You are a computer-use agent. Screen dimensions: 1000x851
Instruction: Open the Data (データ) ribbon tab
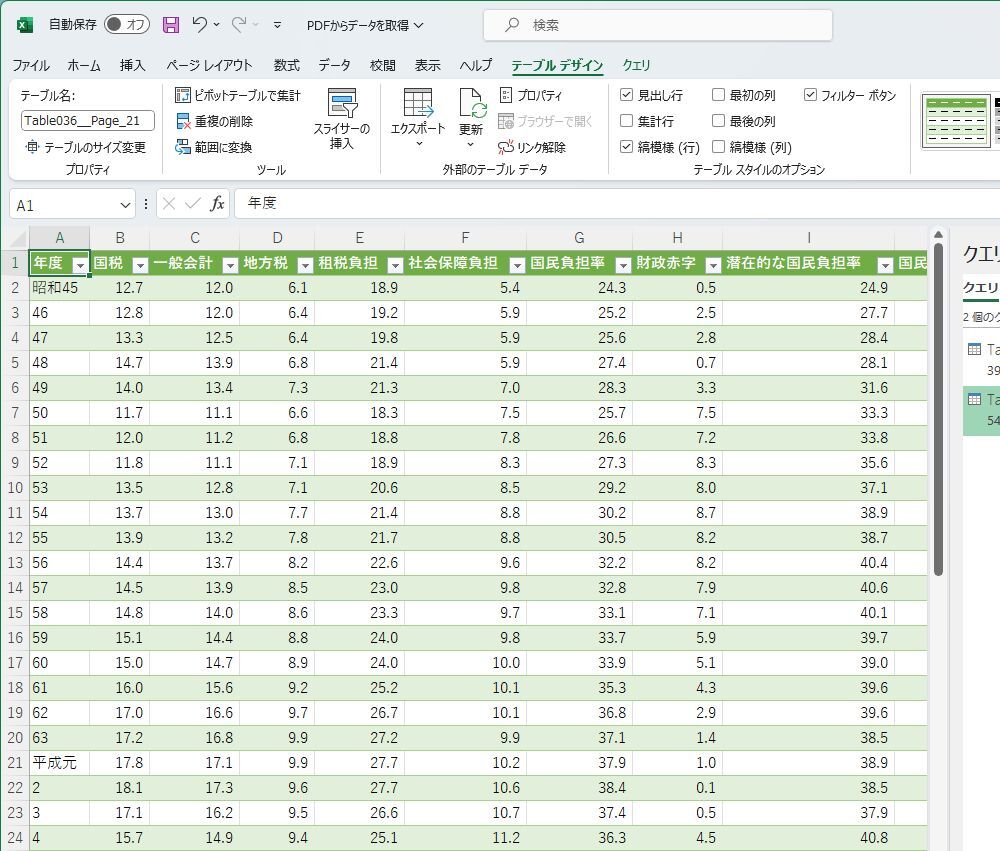pyautogui.click(x=334, y=66)
